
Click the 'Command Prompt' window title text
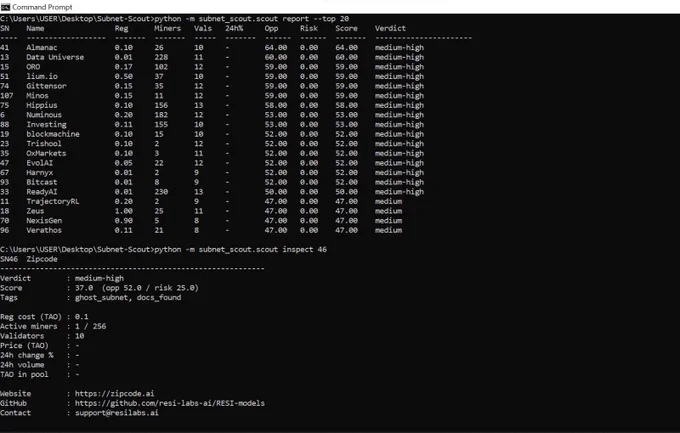42,7
